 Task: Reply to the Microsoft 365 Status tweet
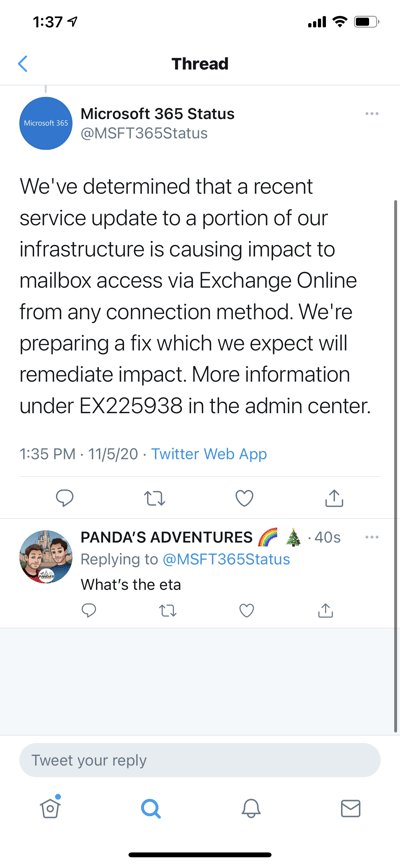pos(65,499)
